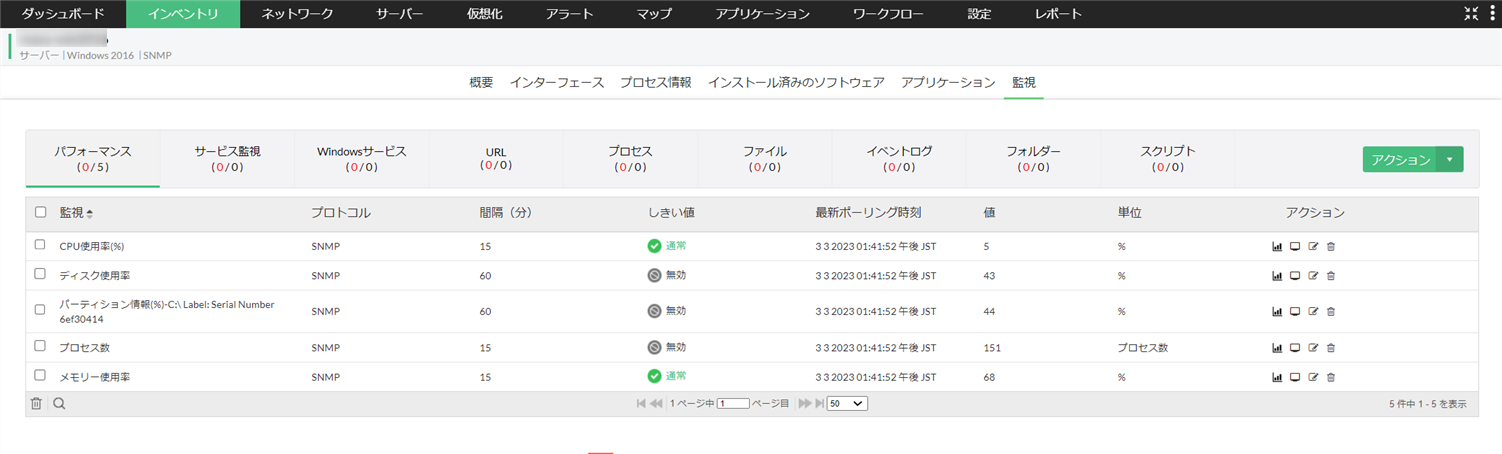Screen dimensions: 1502x454
Task: Click bulk delete trash icon below table
Action: coord(36,404)
